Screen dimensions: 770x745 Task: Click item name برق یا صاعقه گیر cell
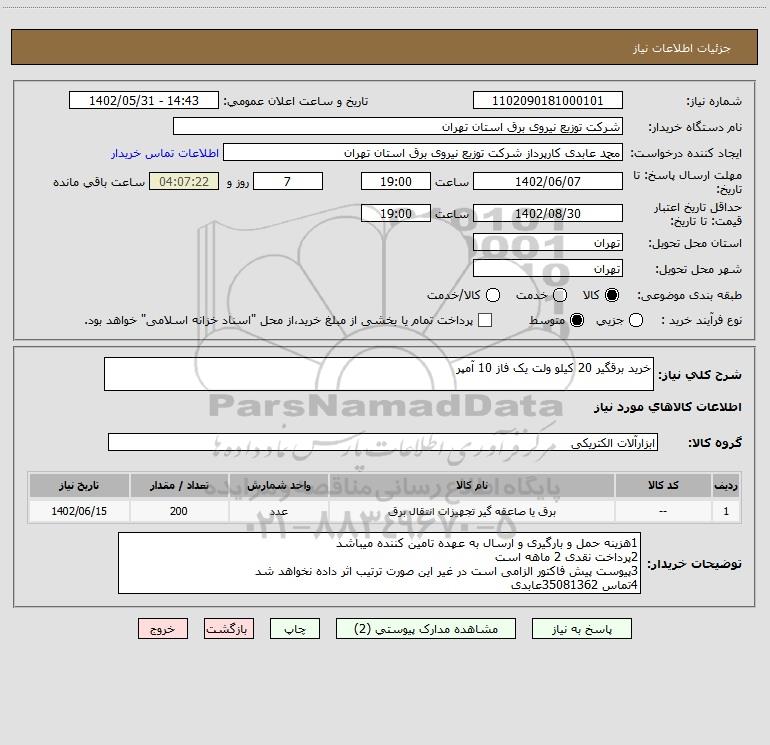coord(471,511)
